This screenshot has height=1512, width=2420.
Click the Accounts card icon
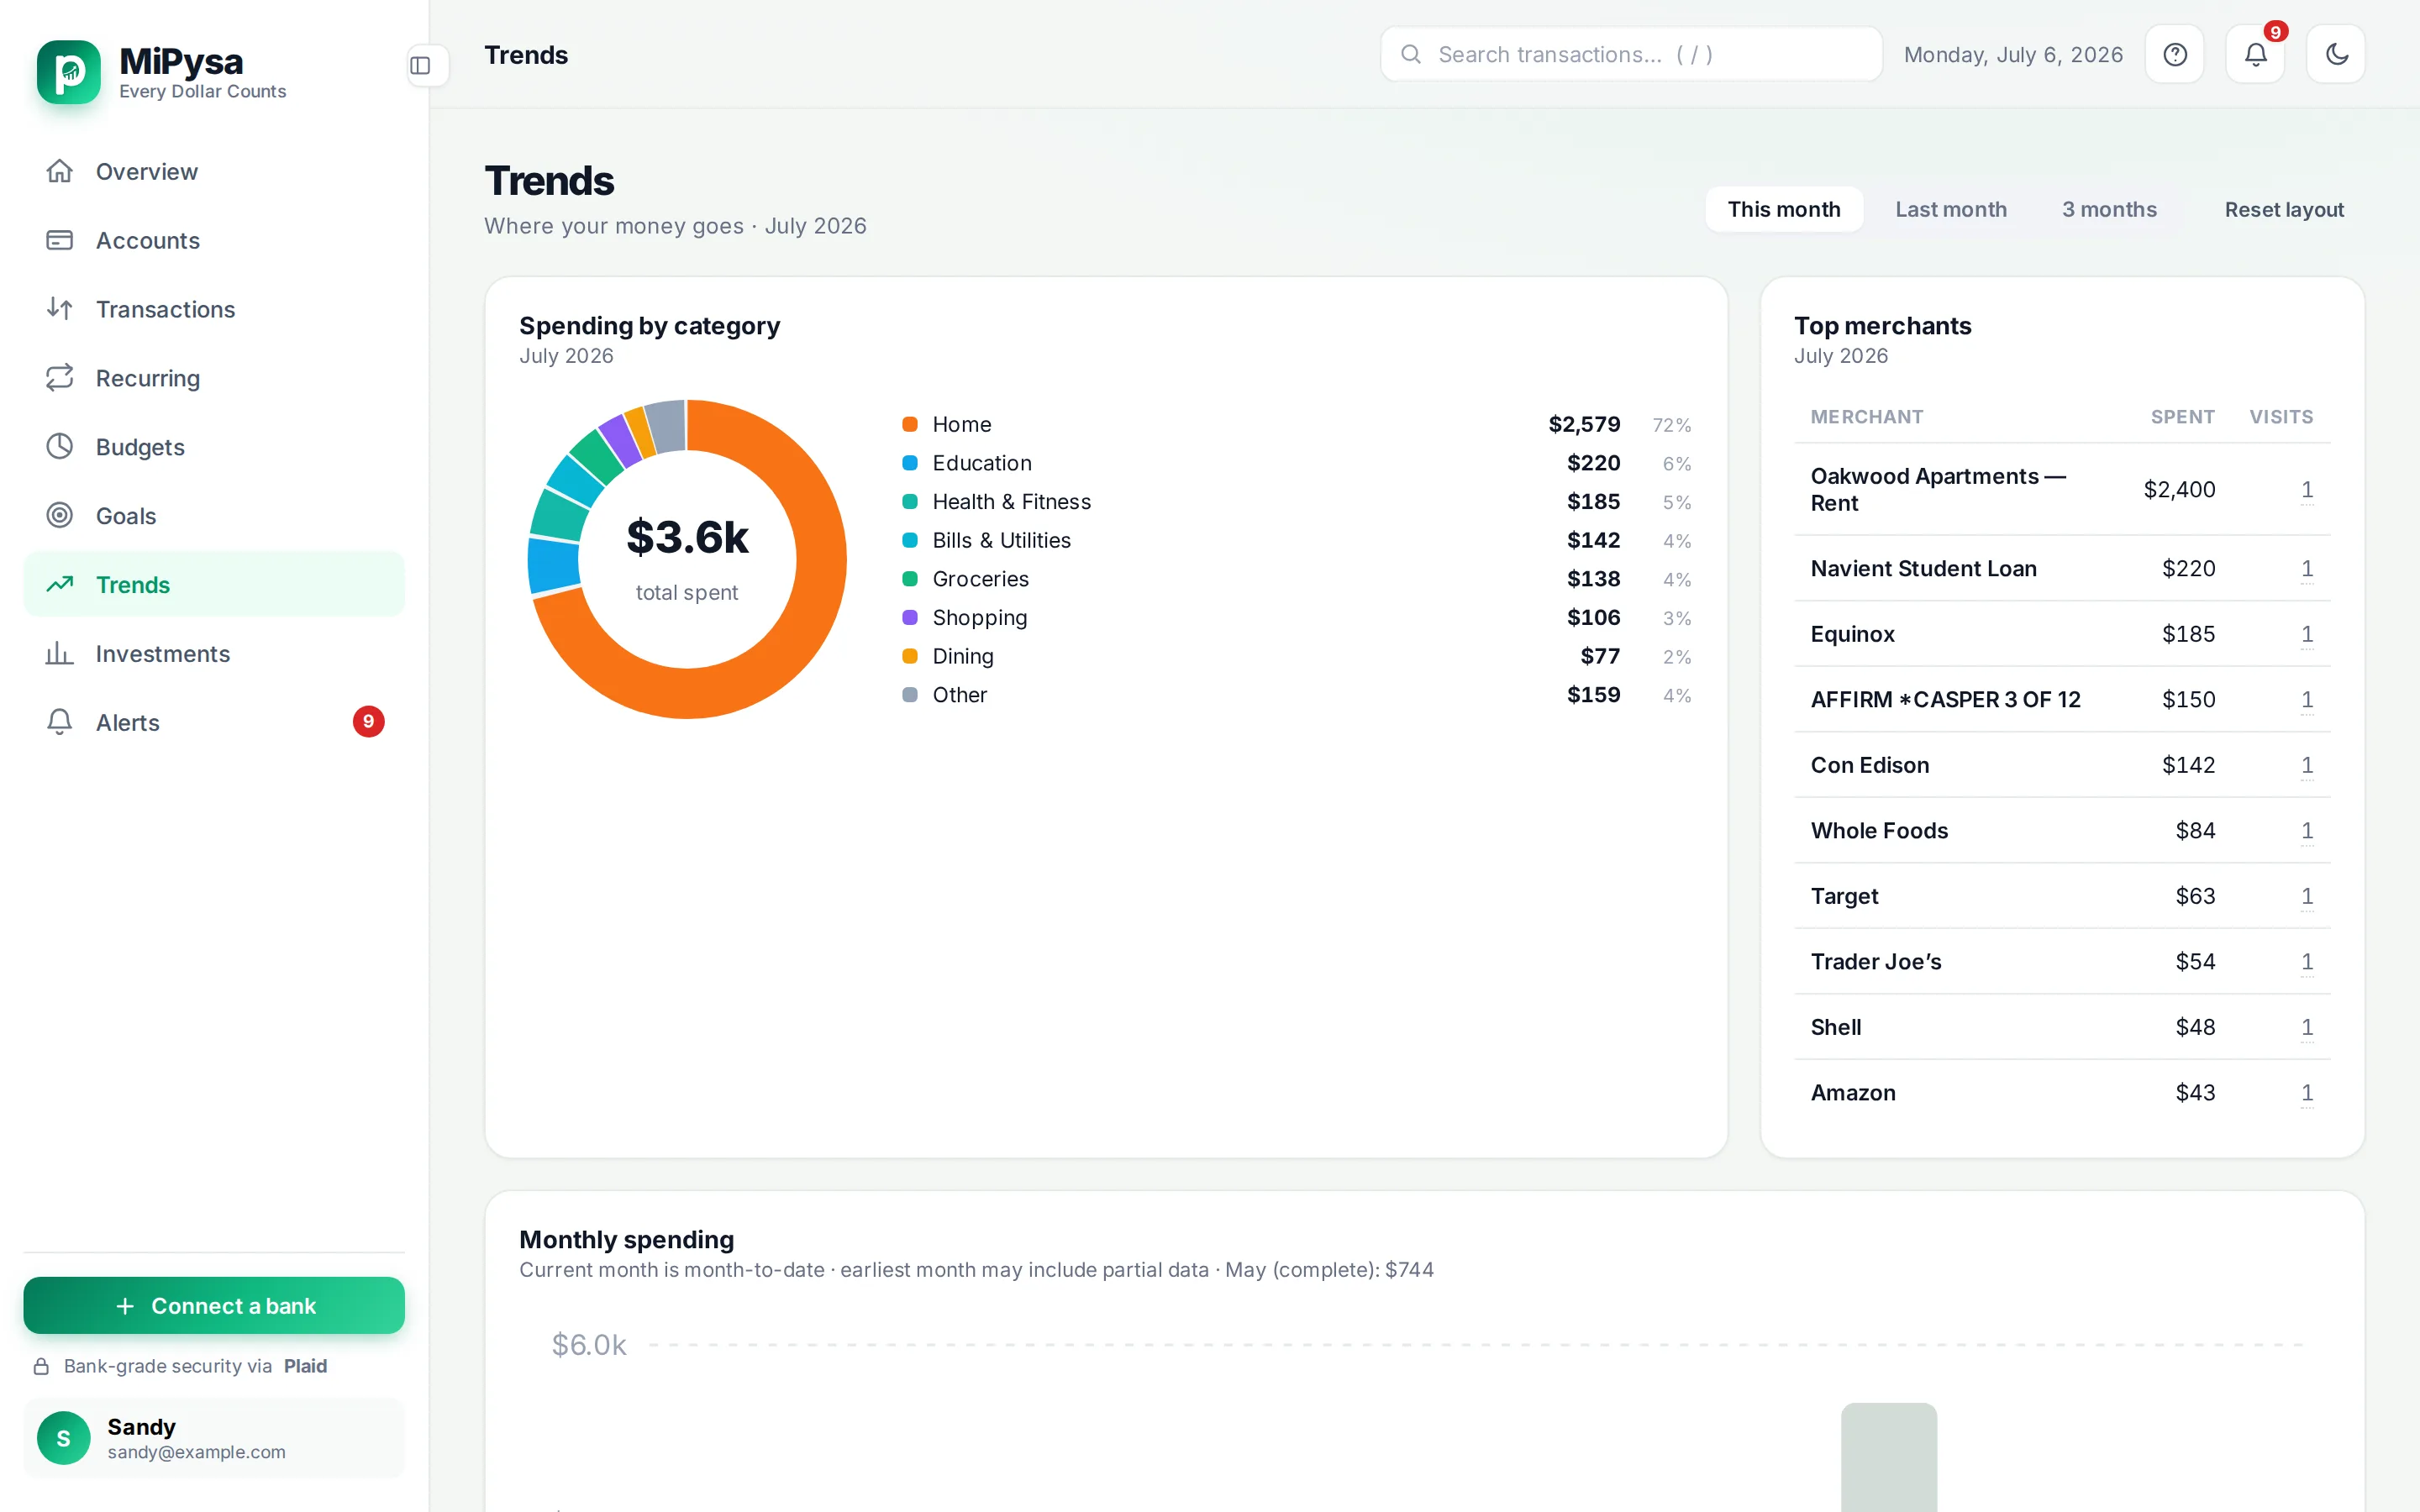60,240
